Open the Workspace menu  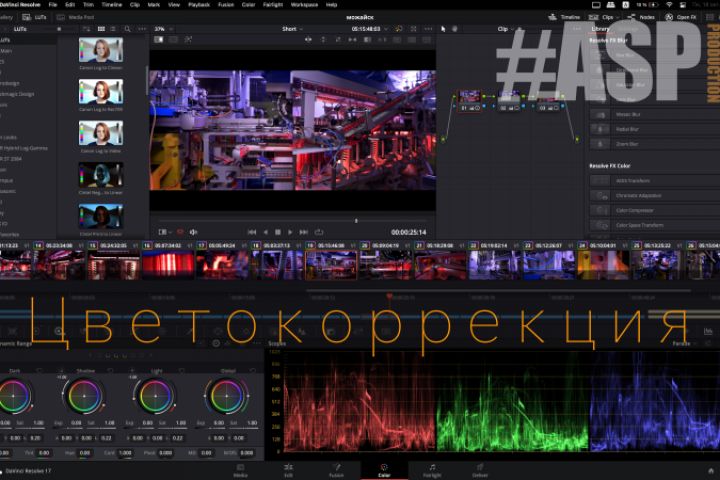(x=304, y=5)
